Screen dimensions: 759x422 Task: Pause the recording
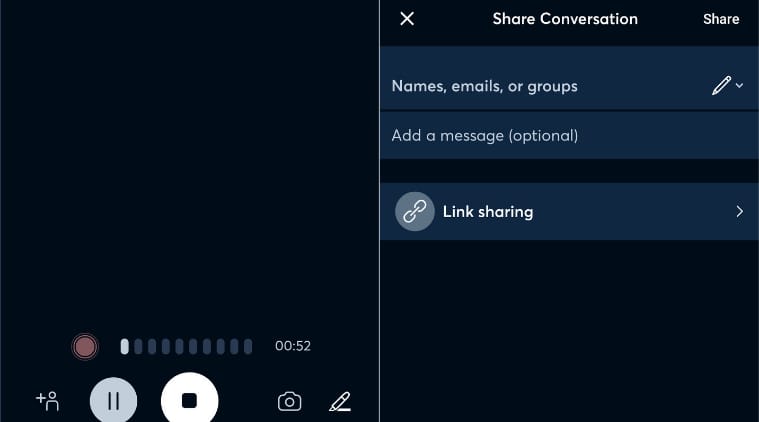point(113,400)
